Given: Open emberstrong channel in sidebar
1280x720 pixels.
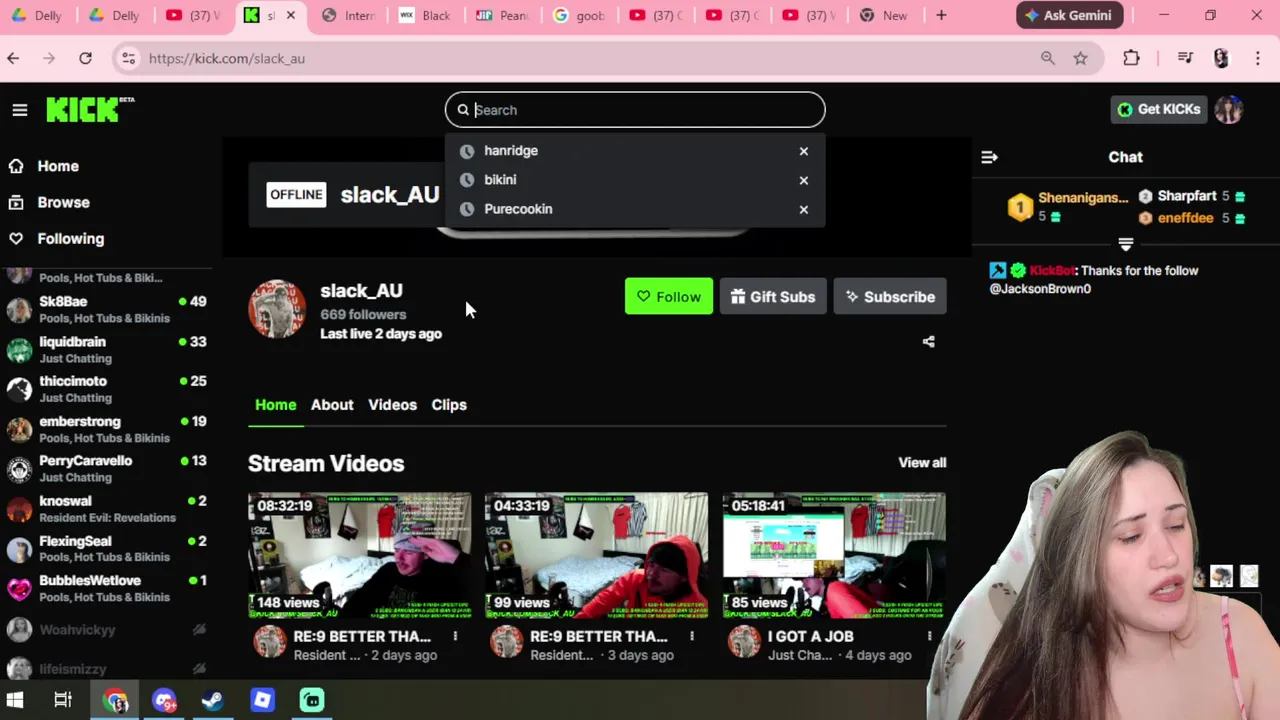Looking at the screenshot, I should (x=106, y=429).
